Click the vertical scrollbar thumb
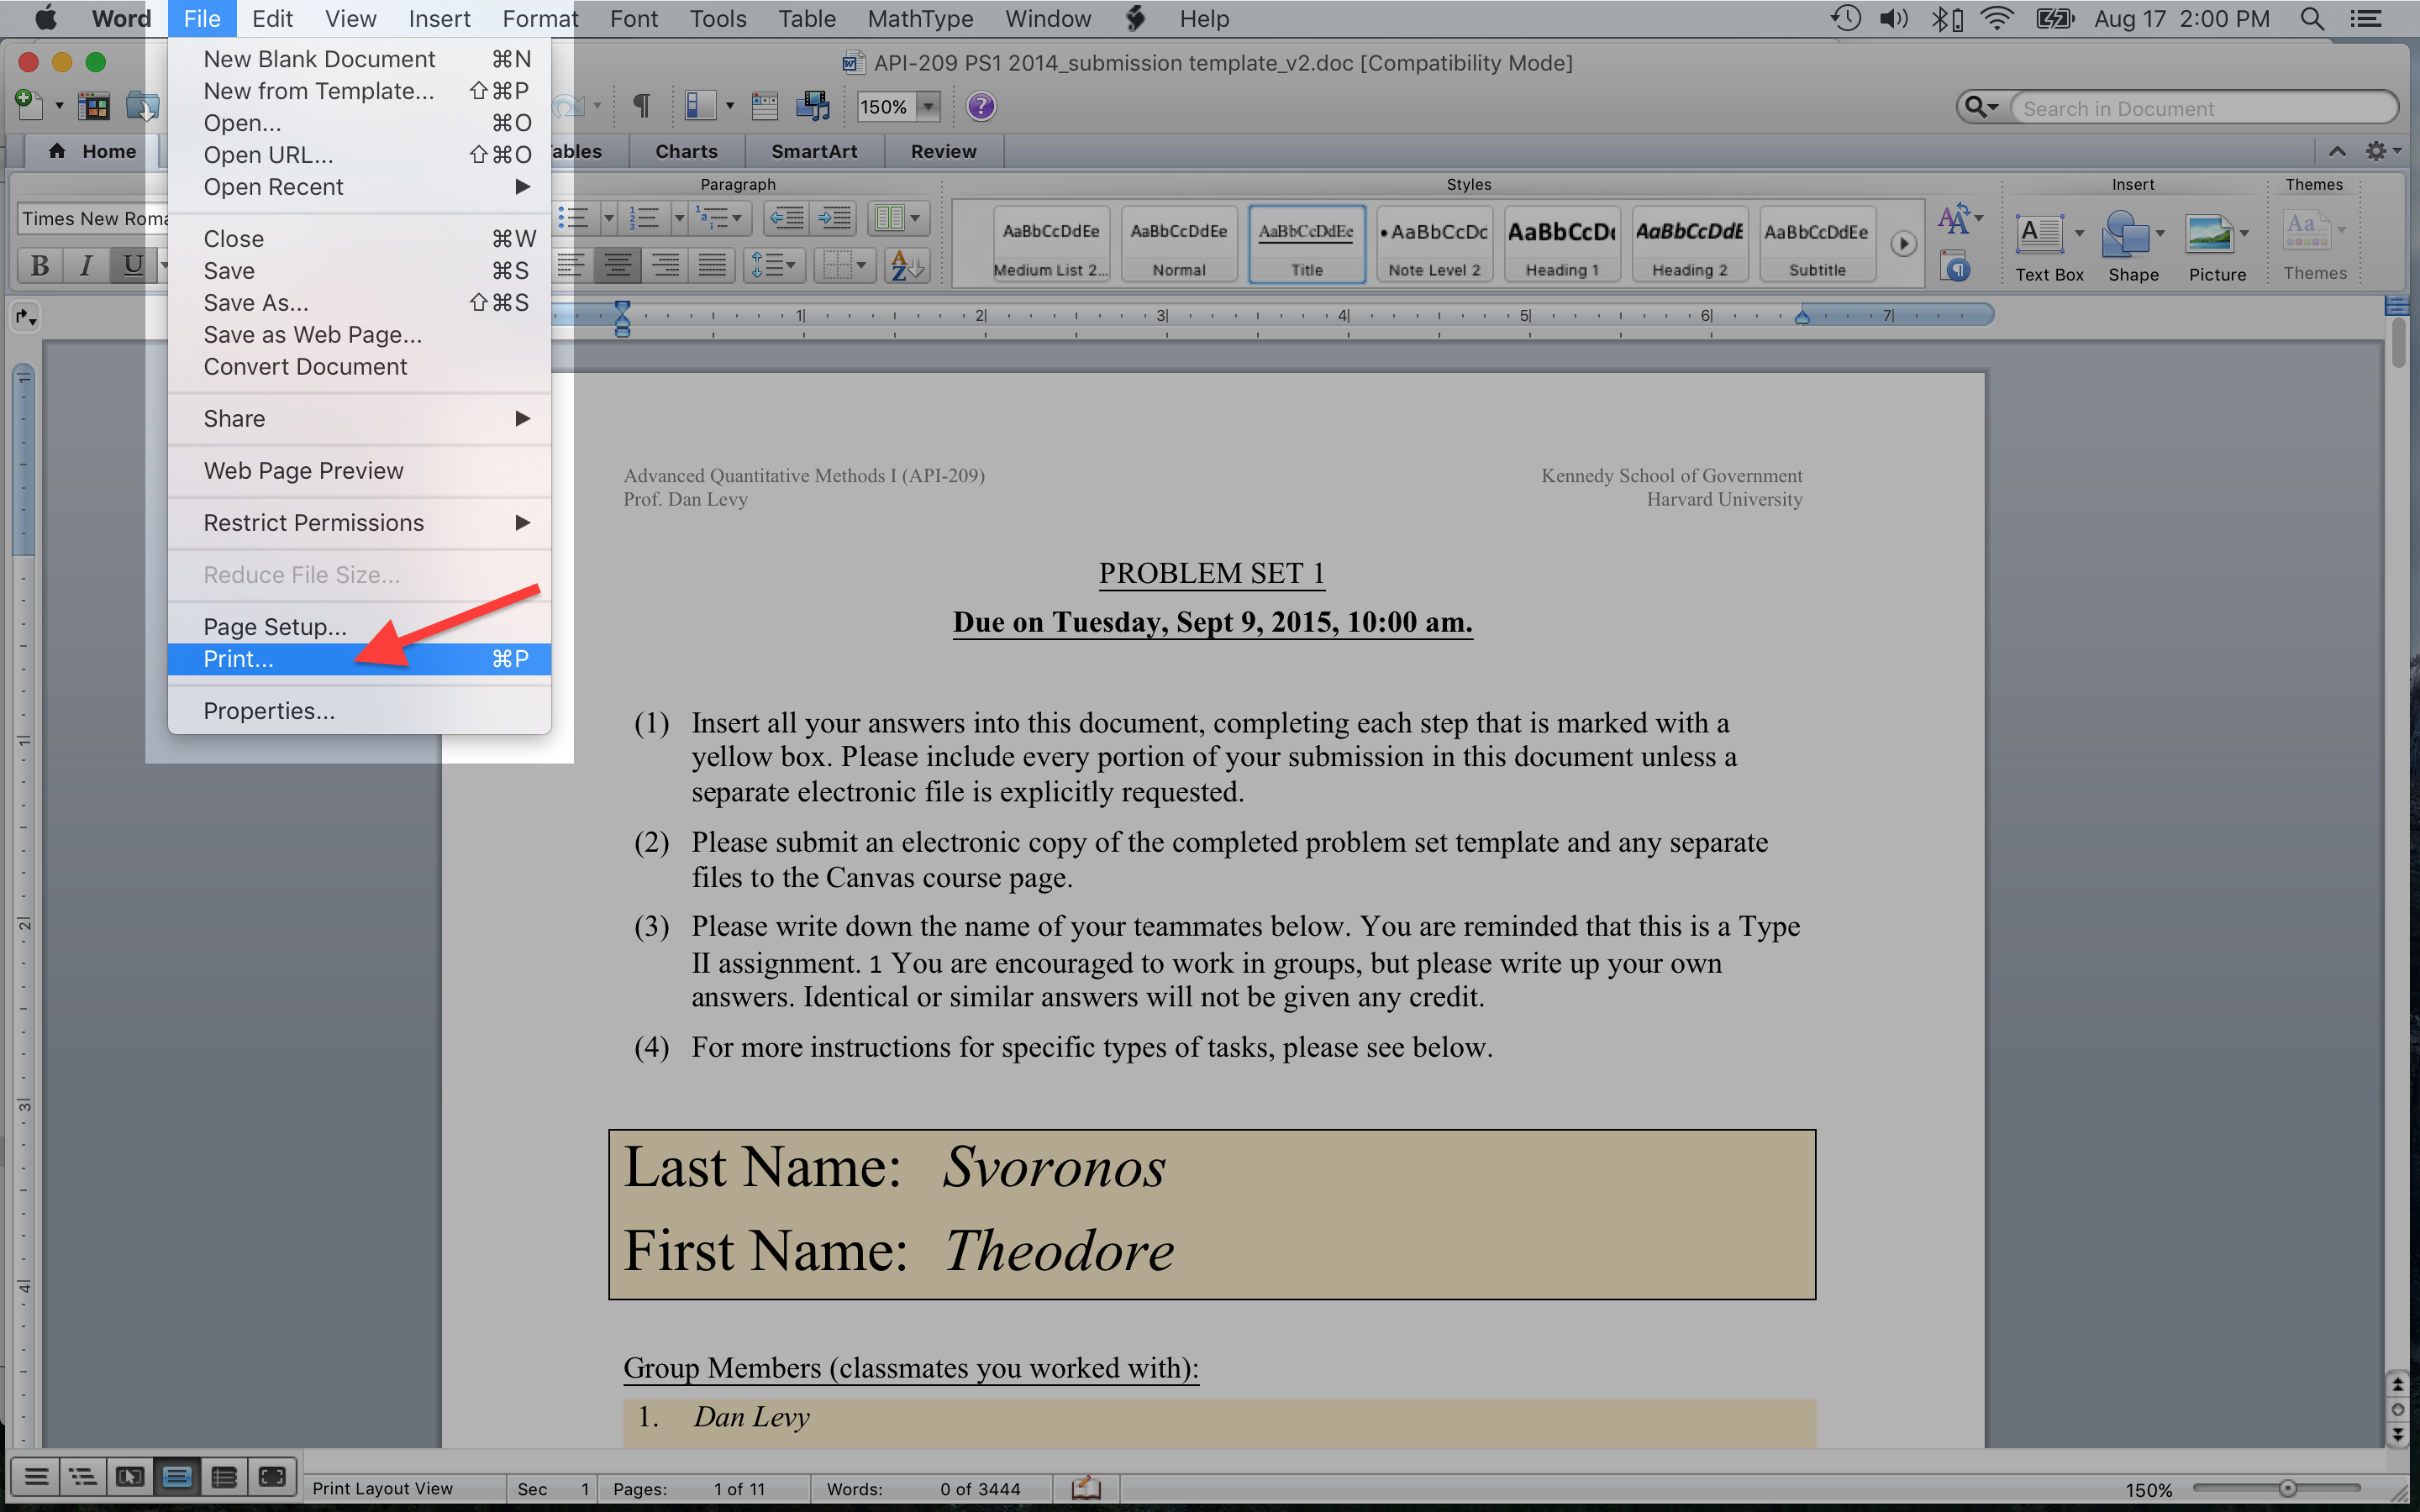This screenshot has height=1512, width=2420. pyautogui.click(x=2398, y=344)
